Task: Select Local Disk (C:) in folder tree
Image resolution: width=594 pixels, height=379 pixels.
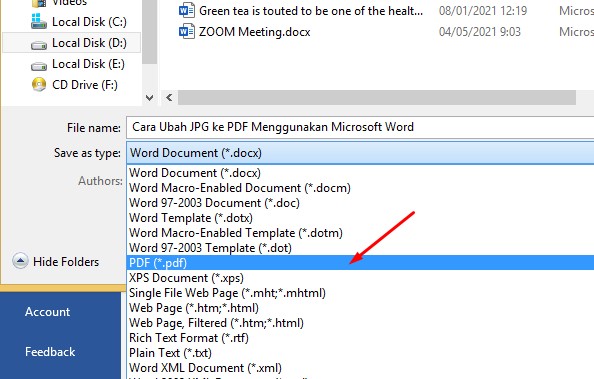Action: [78, 22]
